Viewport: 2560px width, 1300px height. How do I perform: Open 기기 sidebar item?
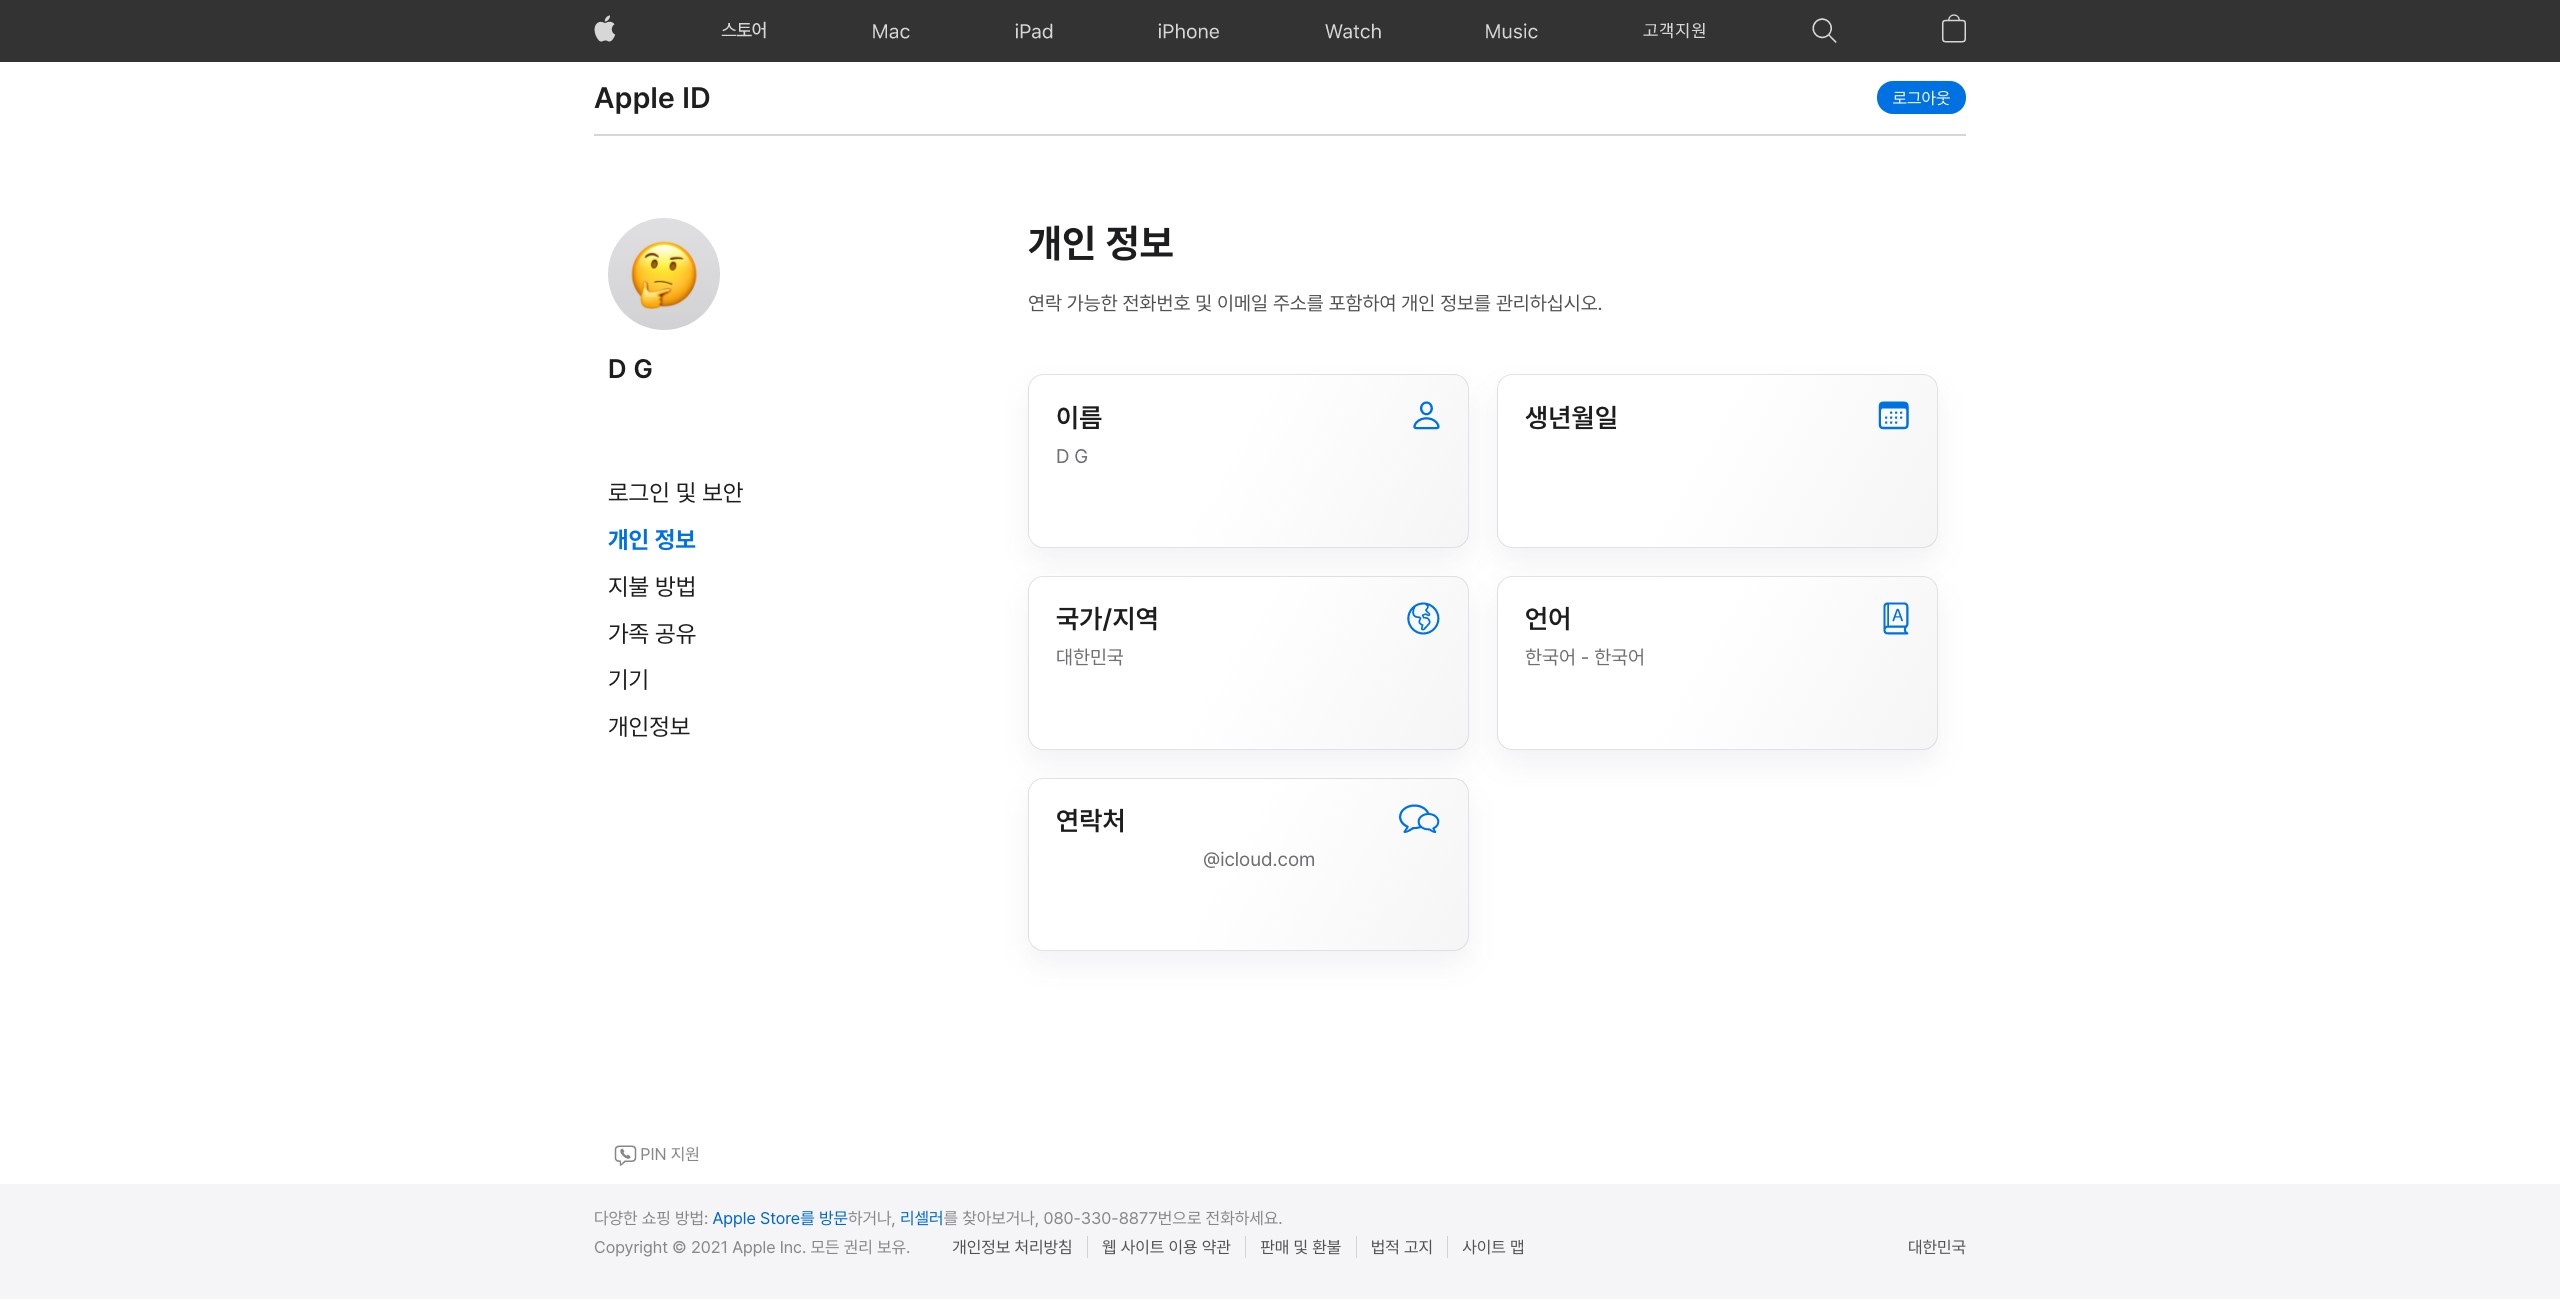point(628,680)
